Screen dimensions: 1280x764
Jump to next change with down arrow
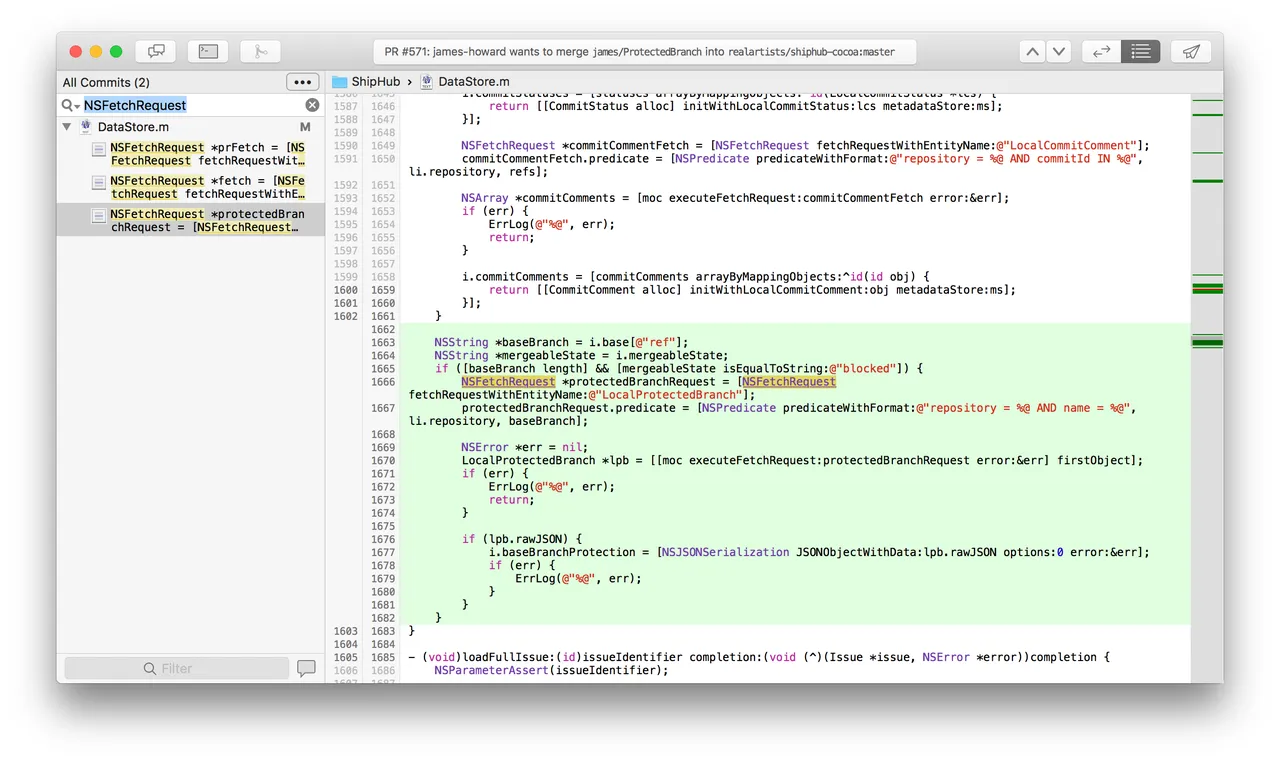point(1058,51)
